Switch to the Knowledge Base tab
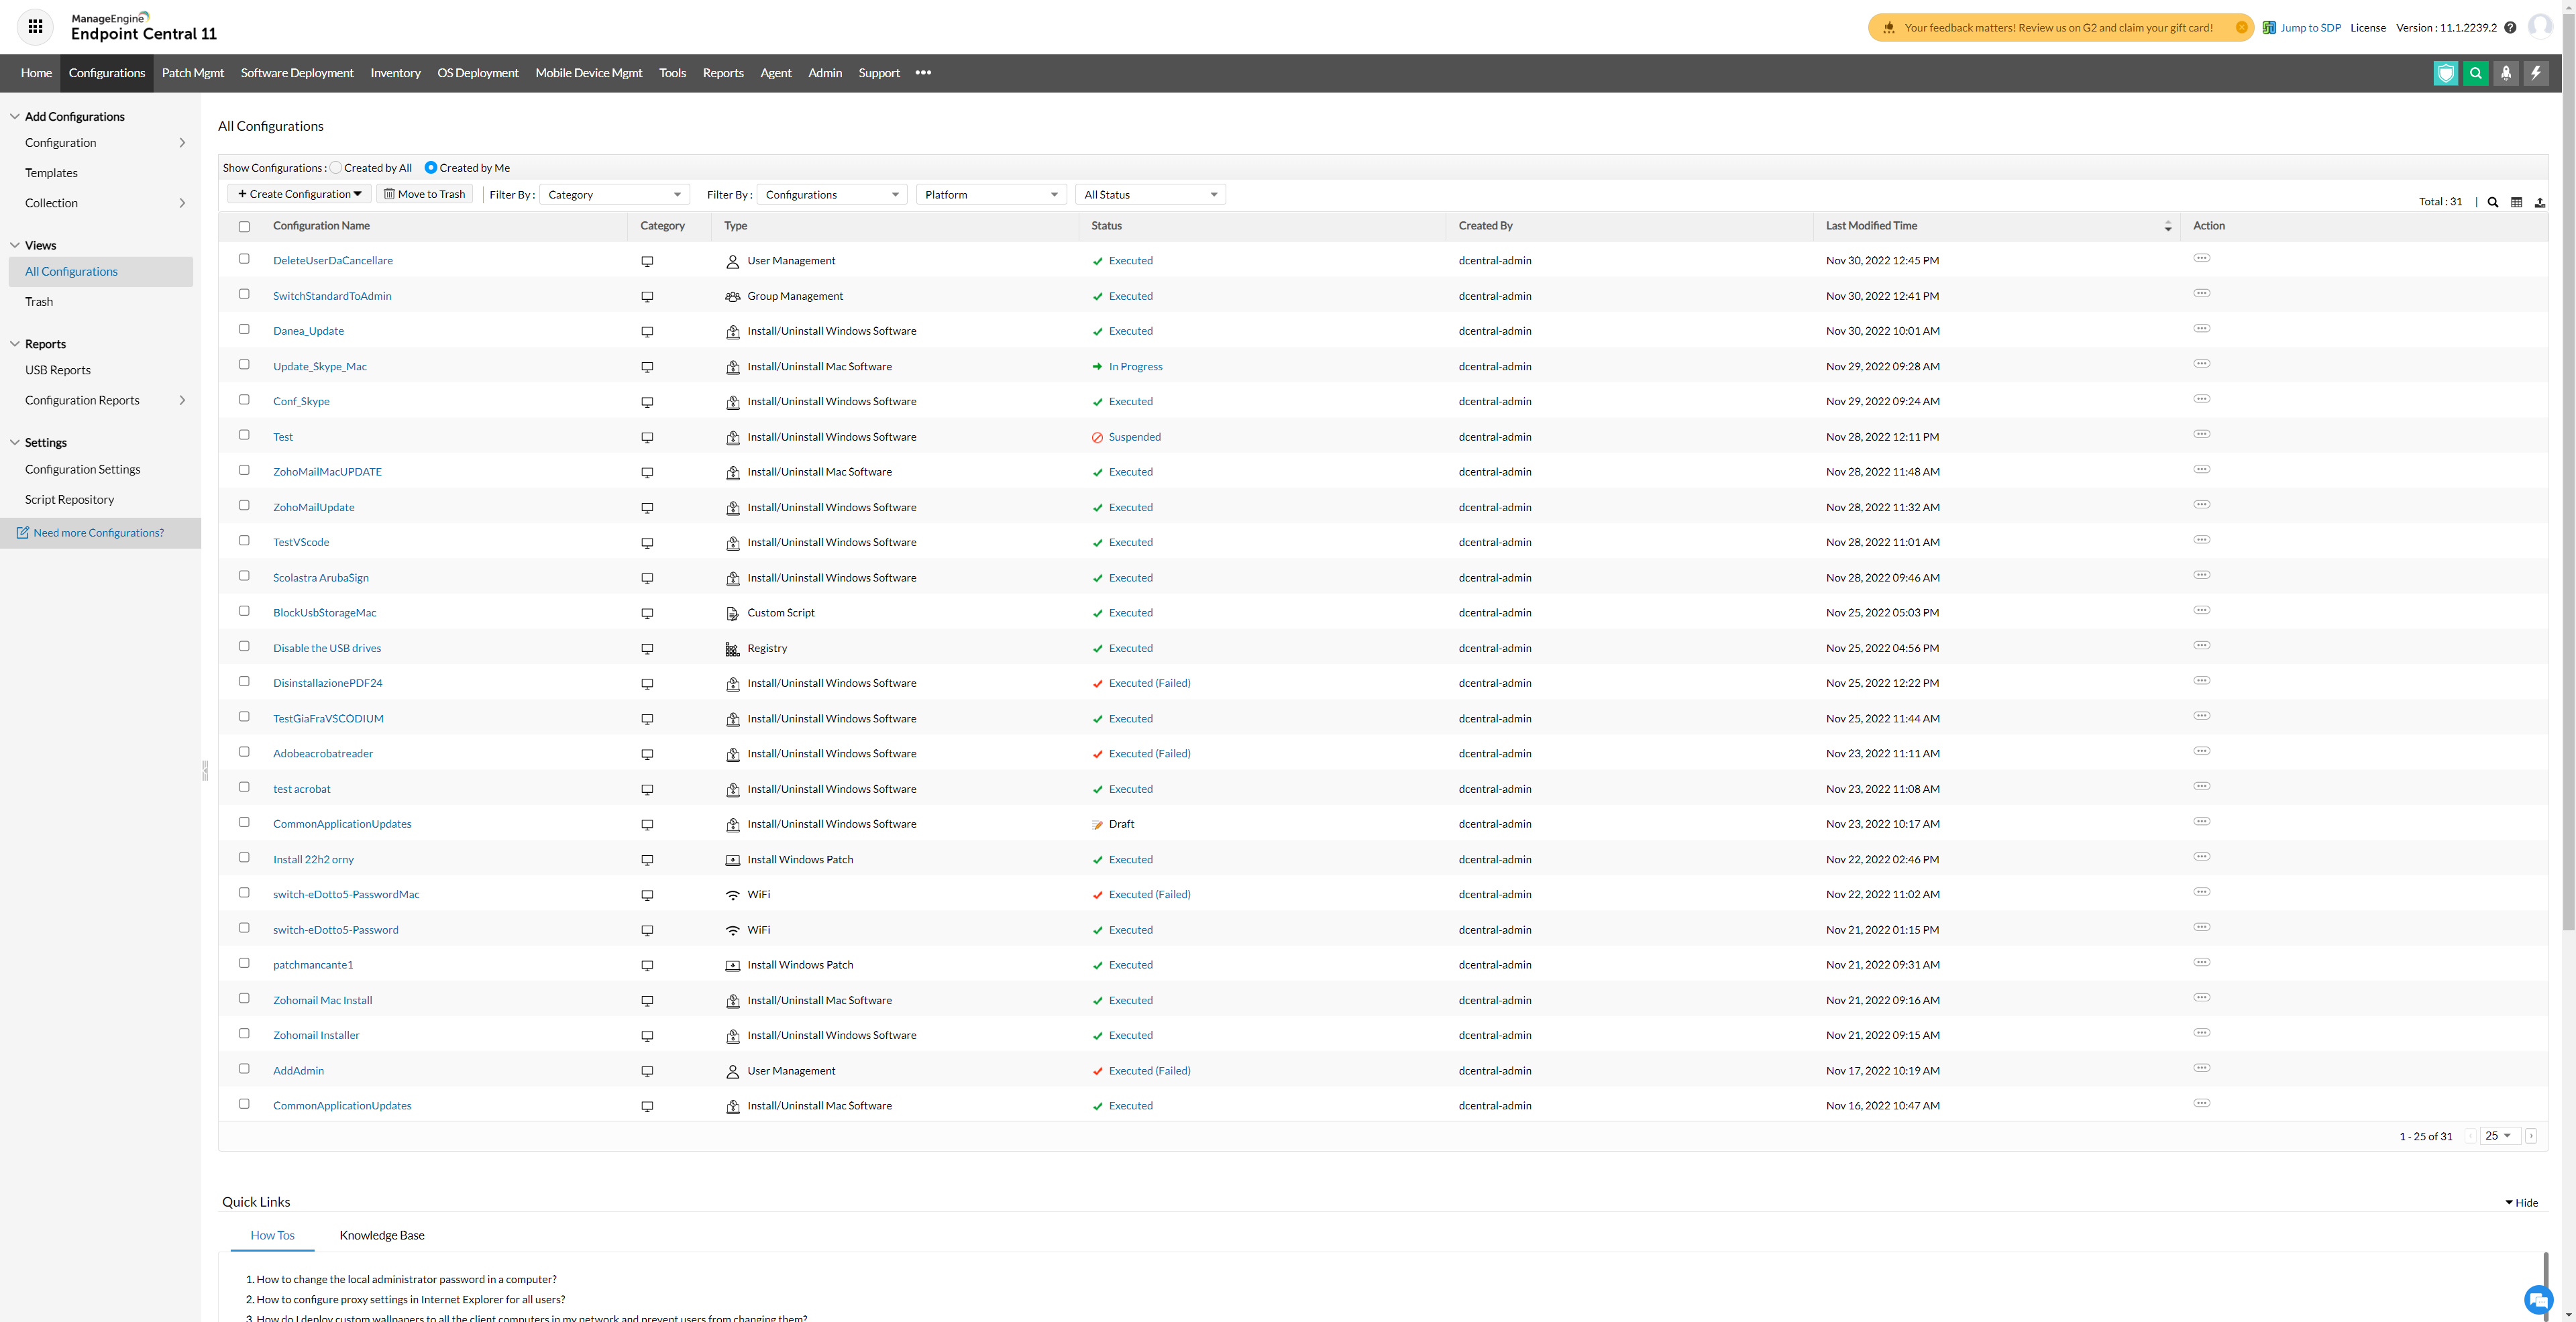This screenshot has height=1322, width=2576. 382,1235
